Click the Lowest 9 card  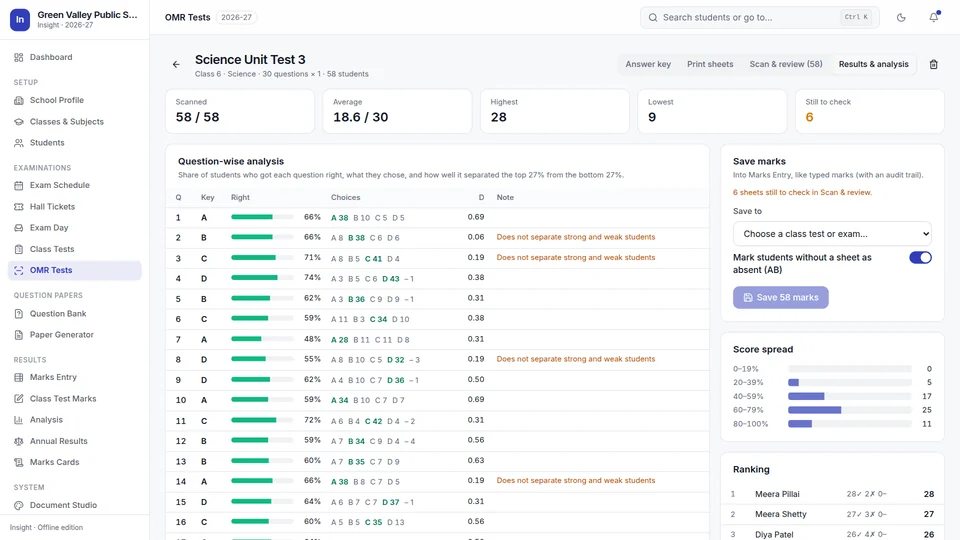(x=712, y=111)
